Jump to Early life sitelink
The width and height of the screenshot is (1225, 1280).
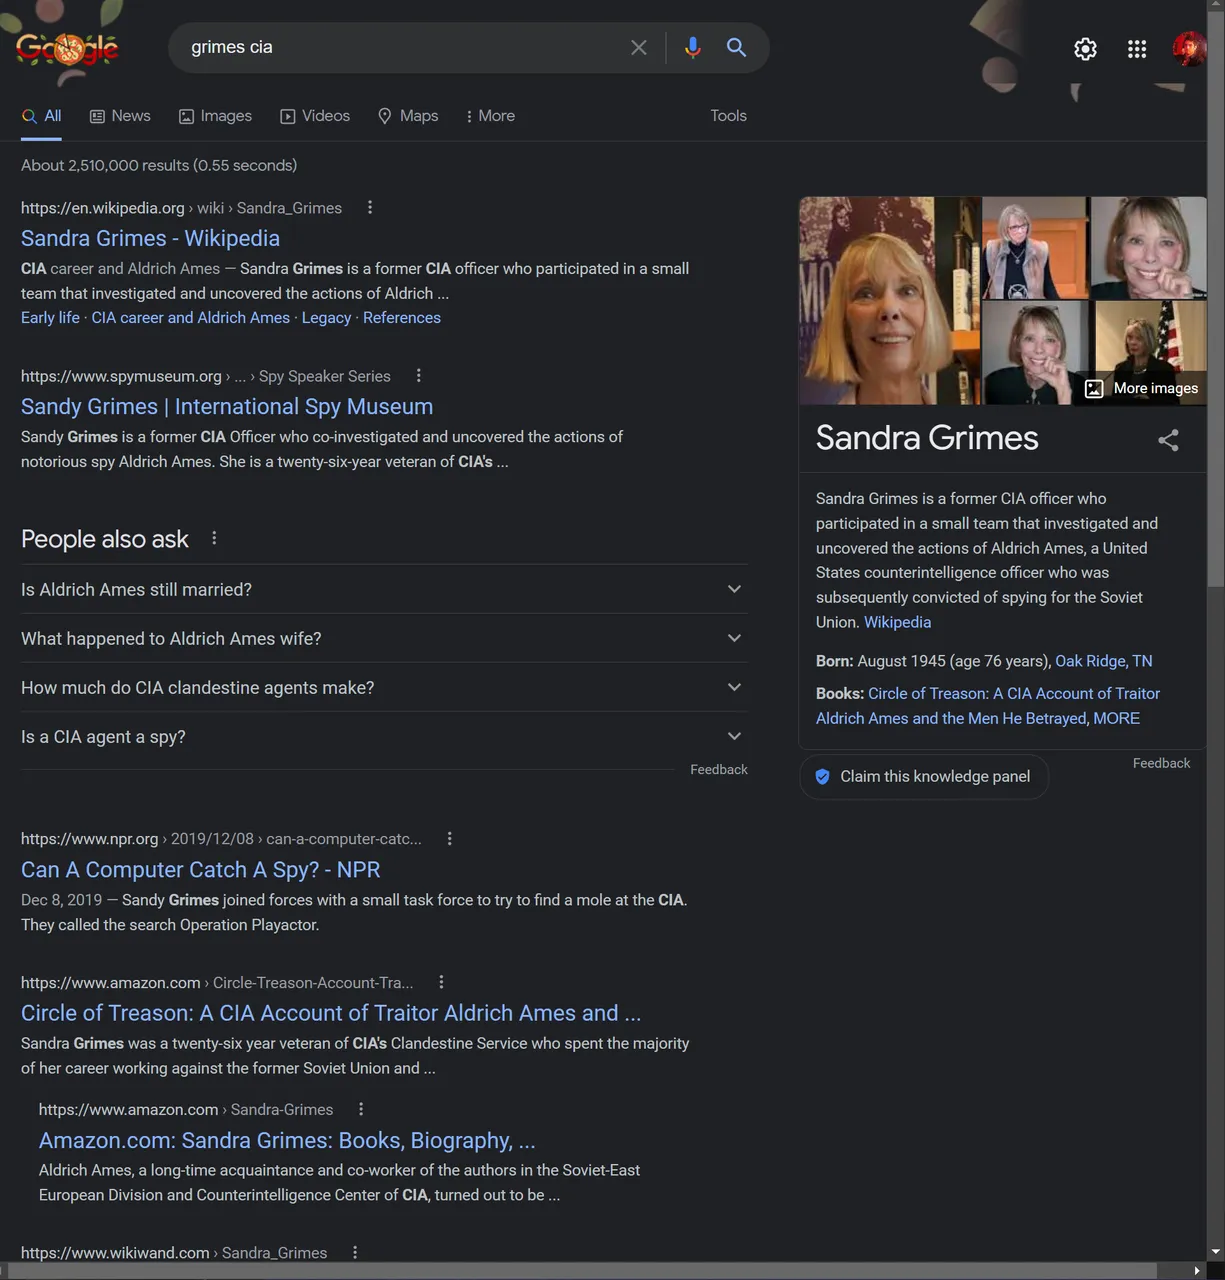tap(50, 317)
